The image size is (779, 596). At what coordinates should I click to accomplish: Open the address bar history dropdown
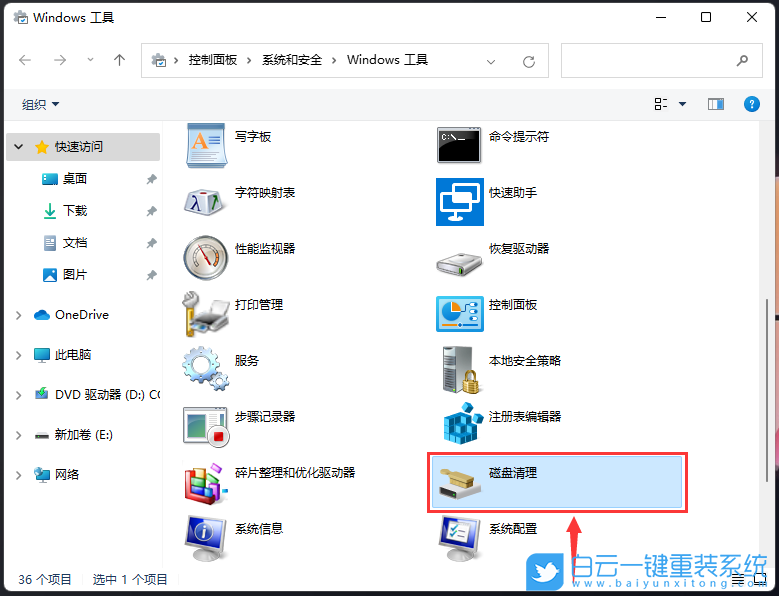[x=491, y=62]
